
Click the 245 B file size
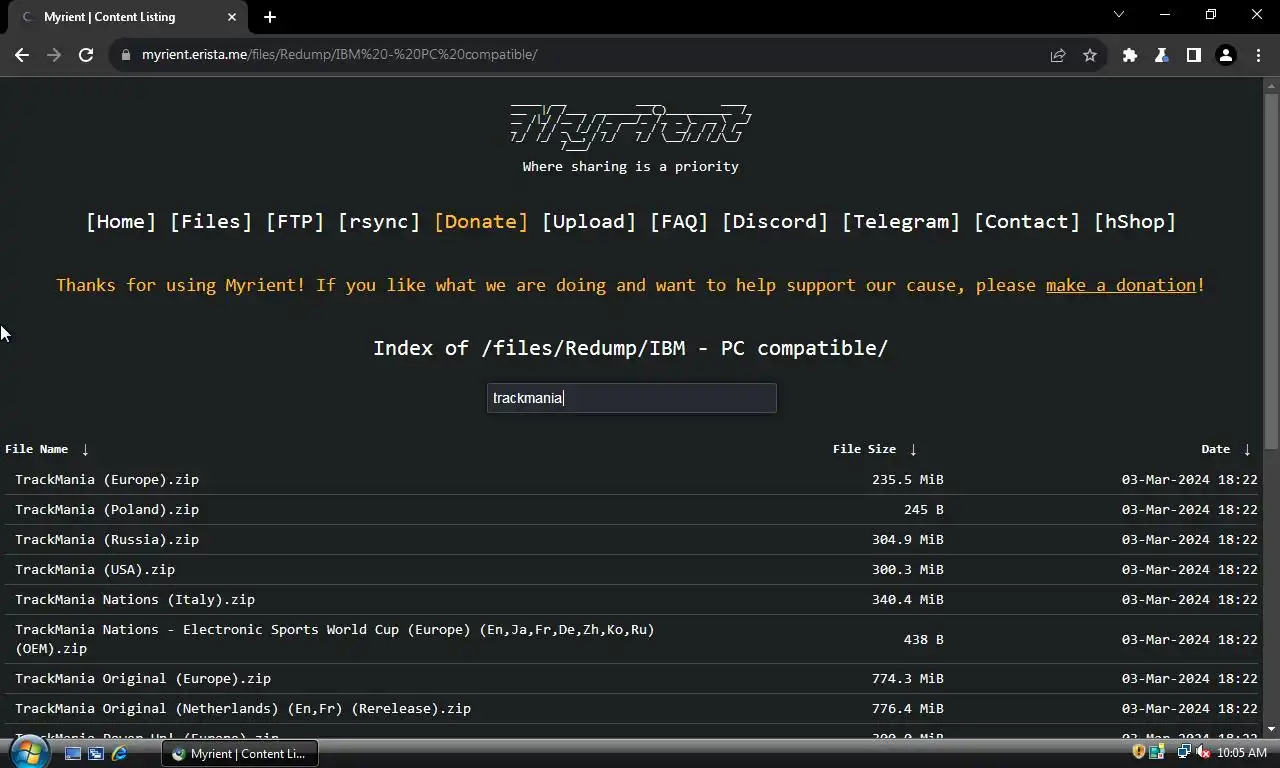[x=924, y=510]
